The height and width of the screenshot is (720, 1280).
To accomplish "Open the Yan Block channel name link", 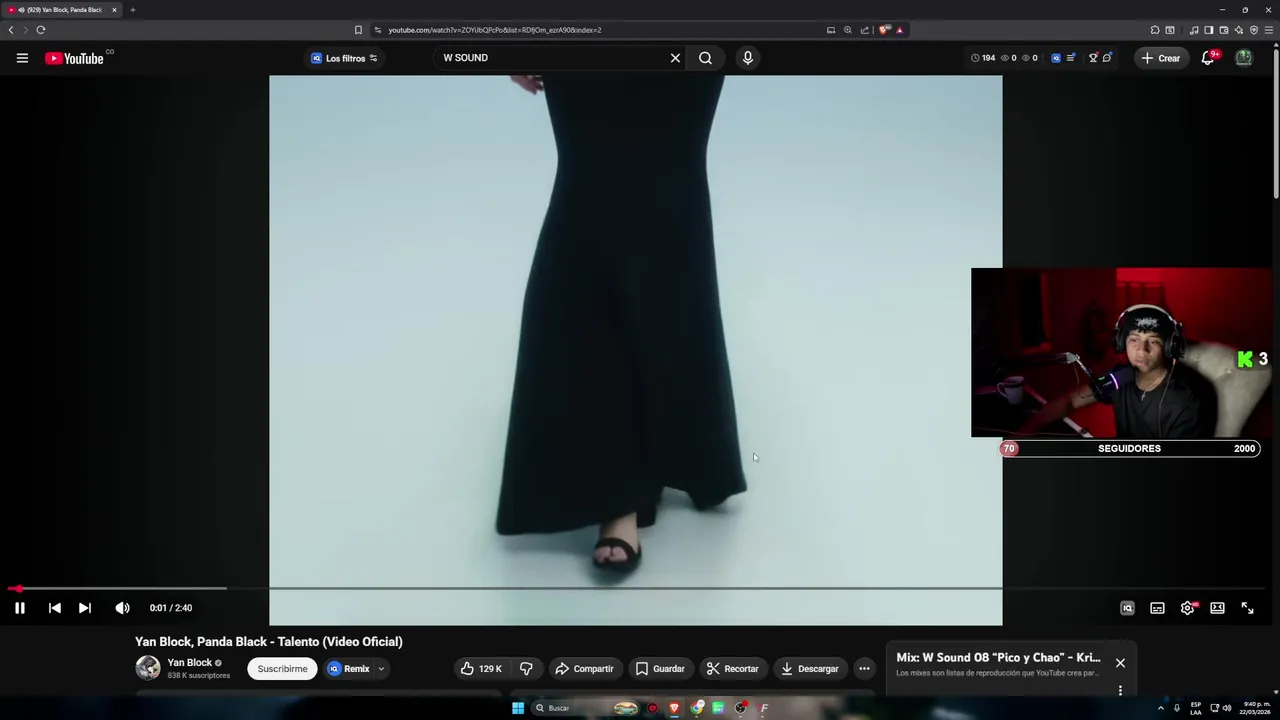I will pos(190,663).
